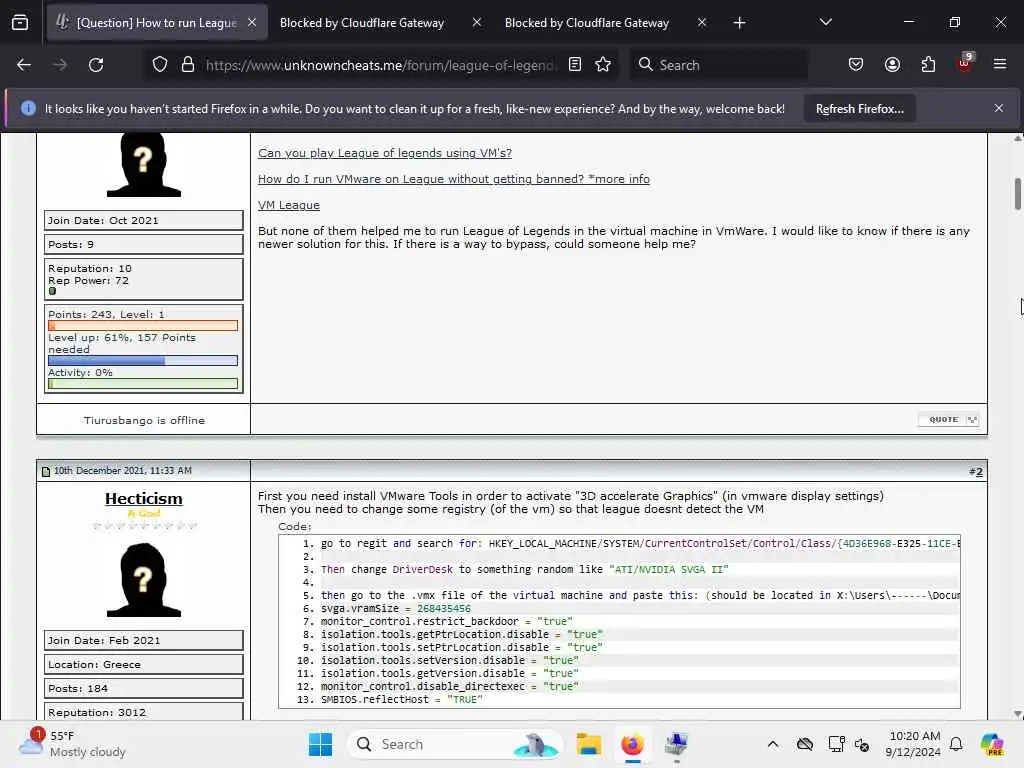Open the clock showing 10:20 AM
1024x768 pixels.
point(914,744)
